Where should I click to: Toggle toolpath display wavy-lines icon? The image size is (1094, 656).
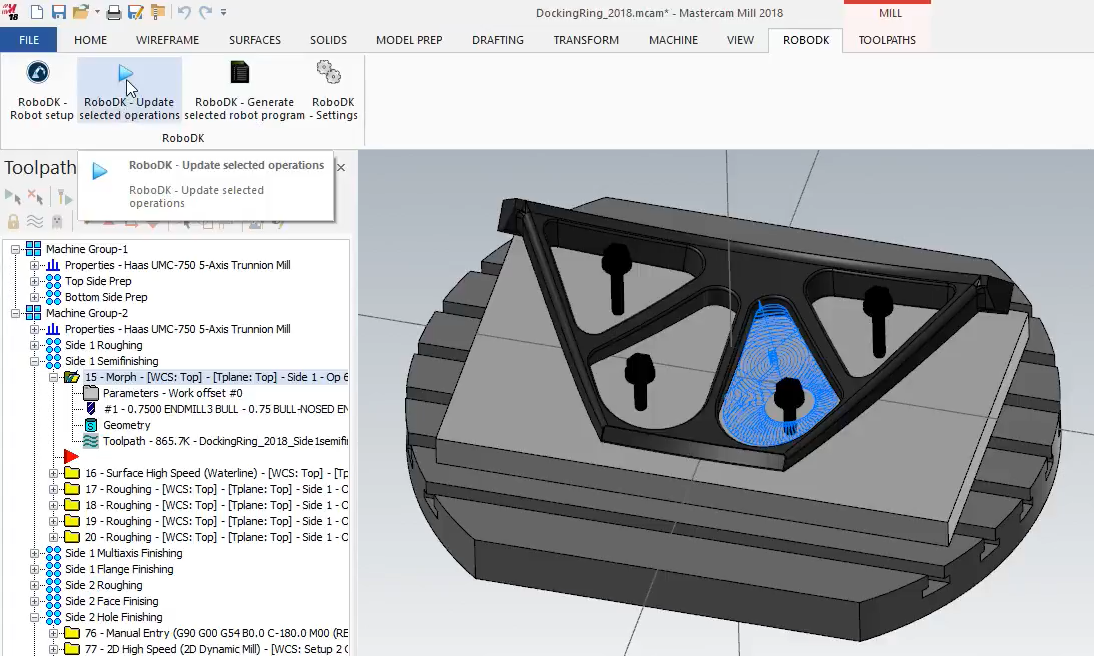click(x=35, y=222)
